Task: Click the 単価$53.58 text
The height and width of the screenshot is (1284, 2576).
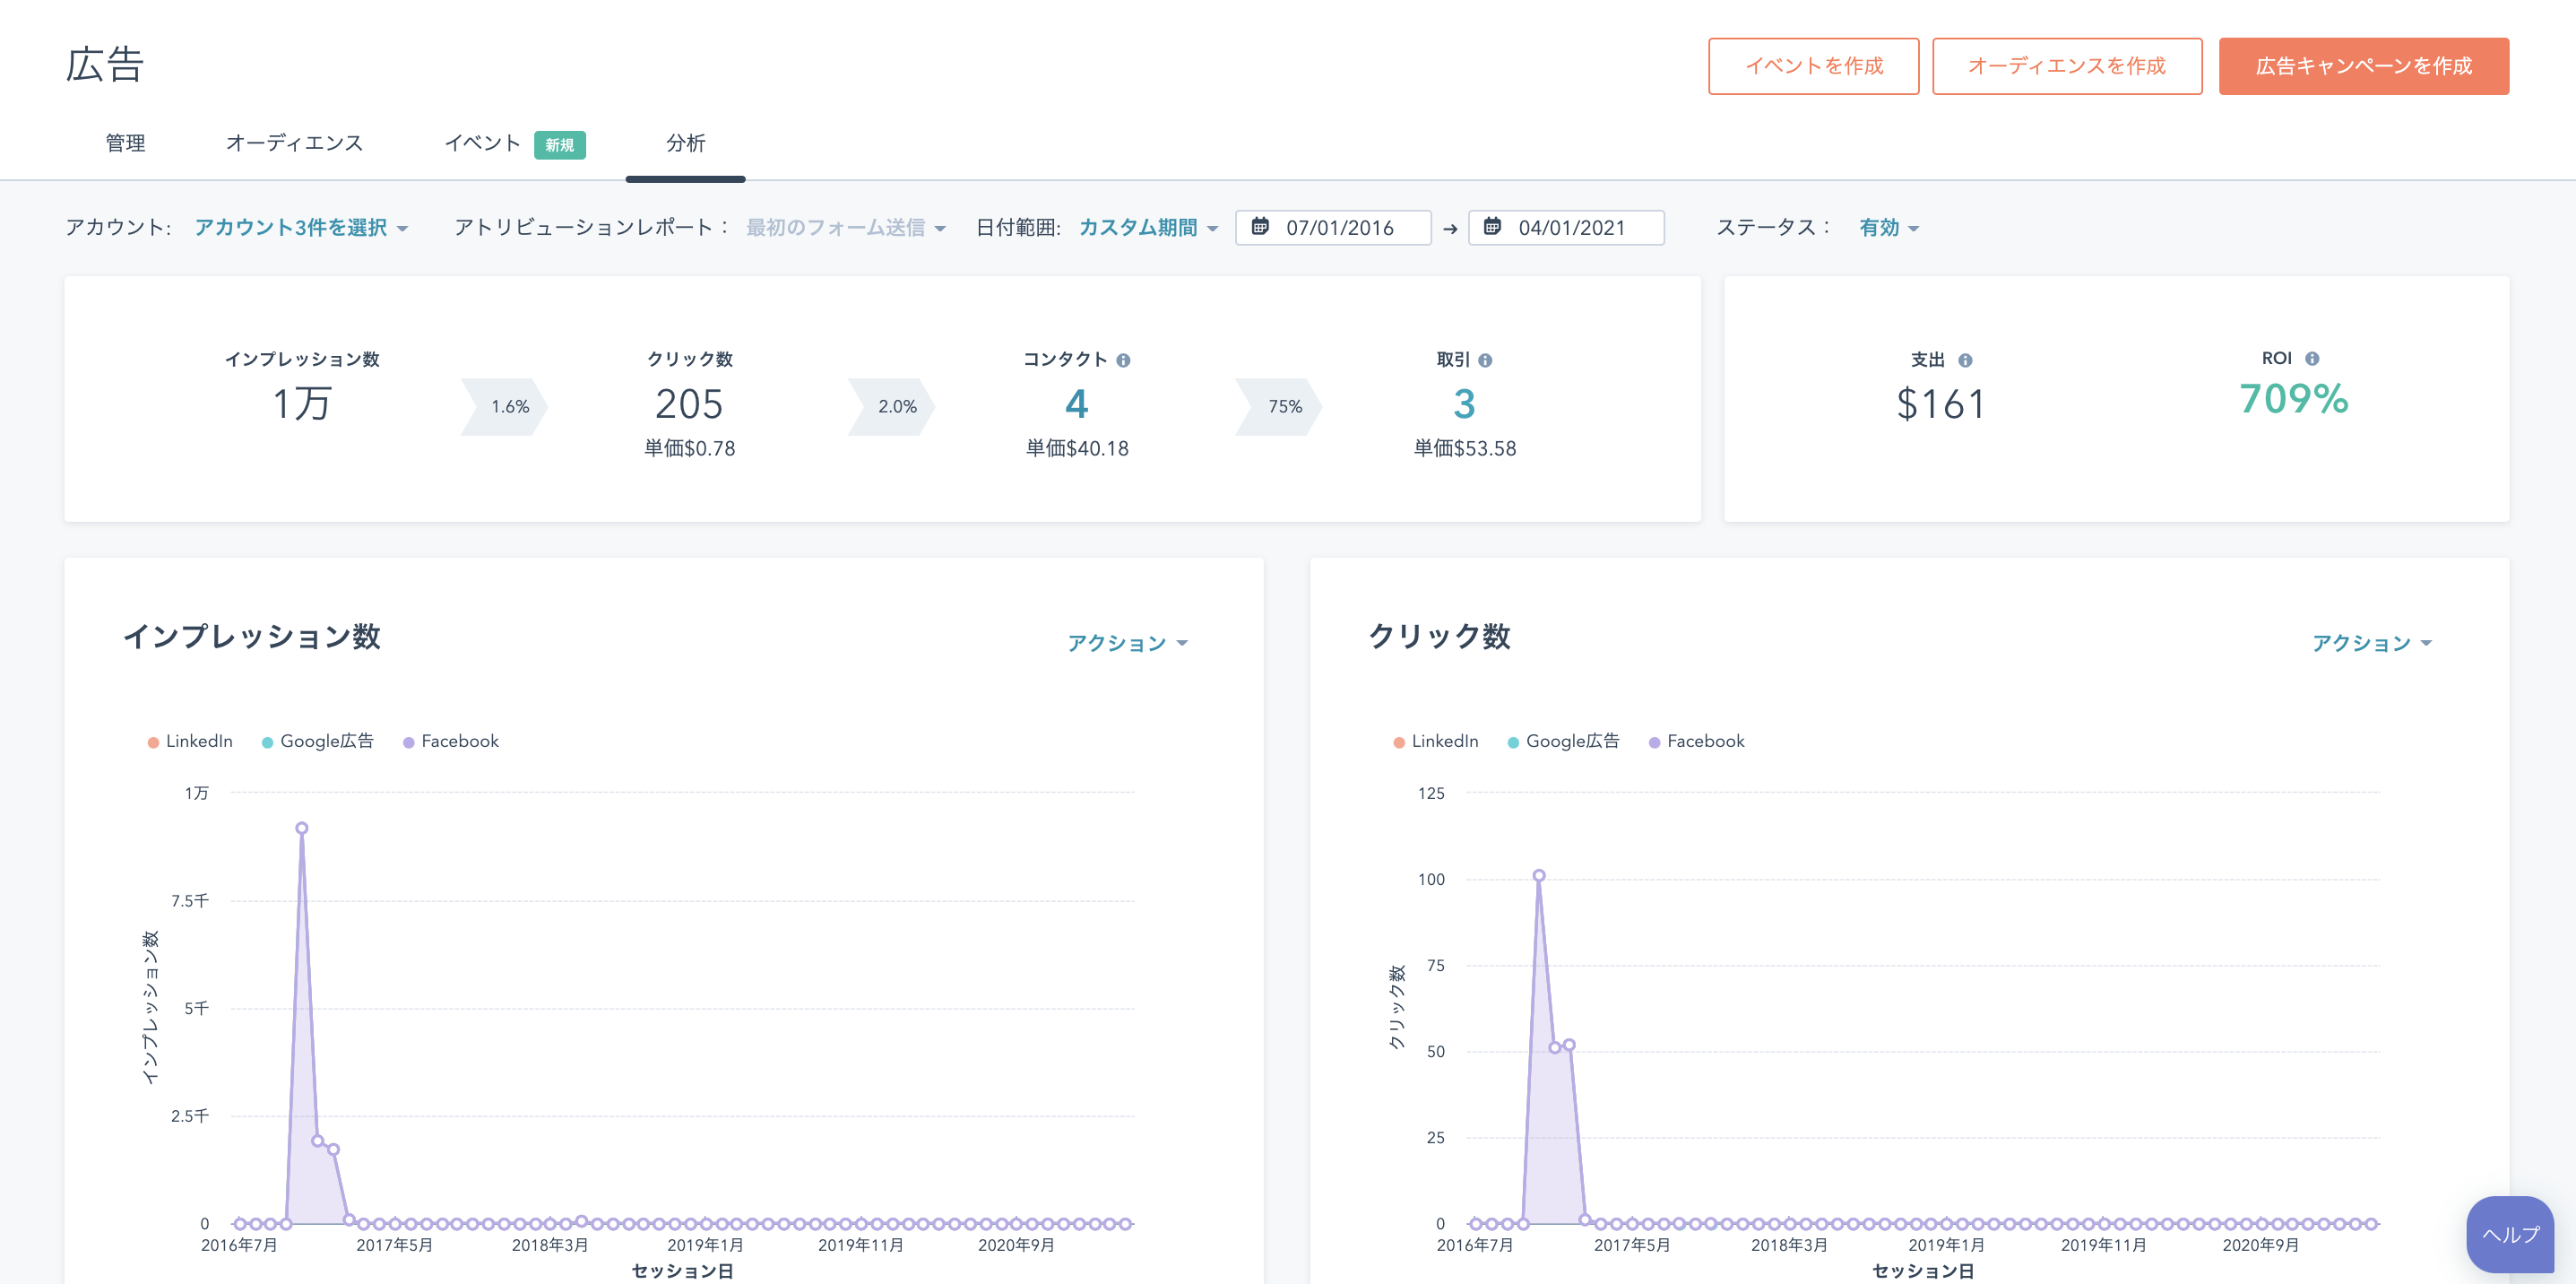Action: click(x=1465, y=448)
